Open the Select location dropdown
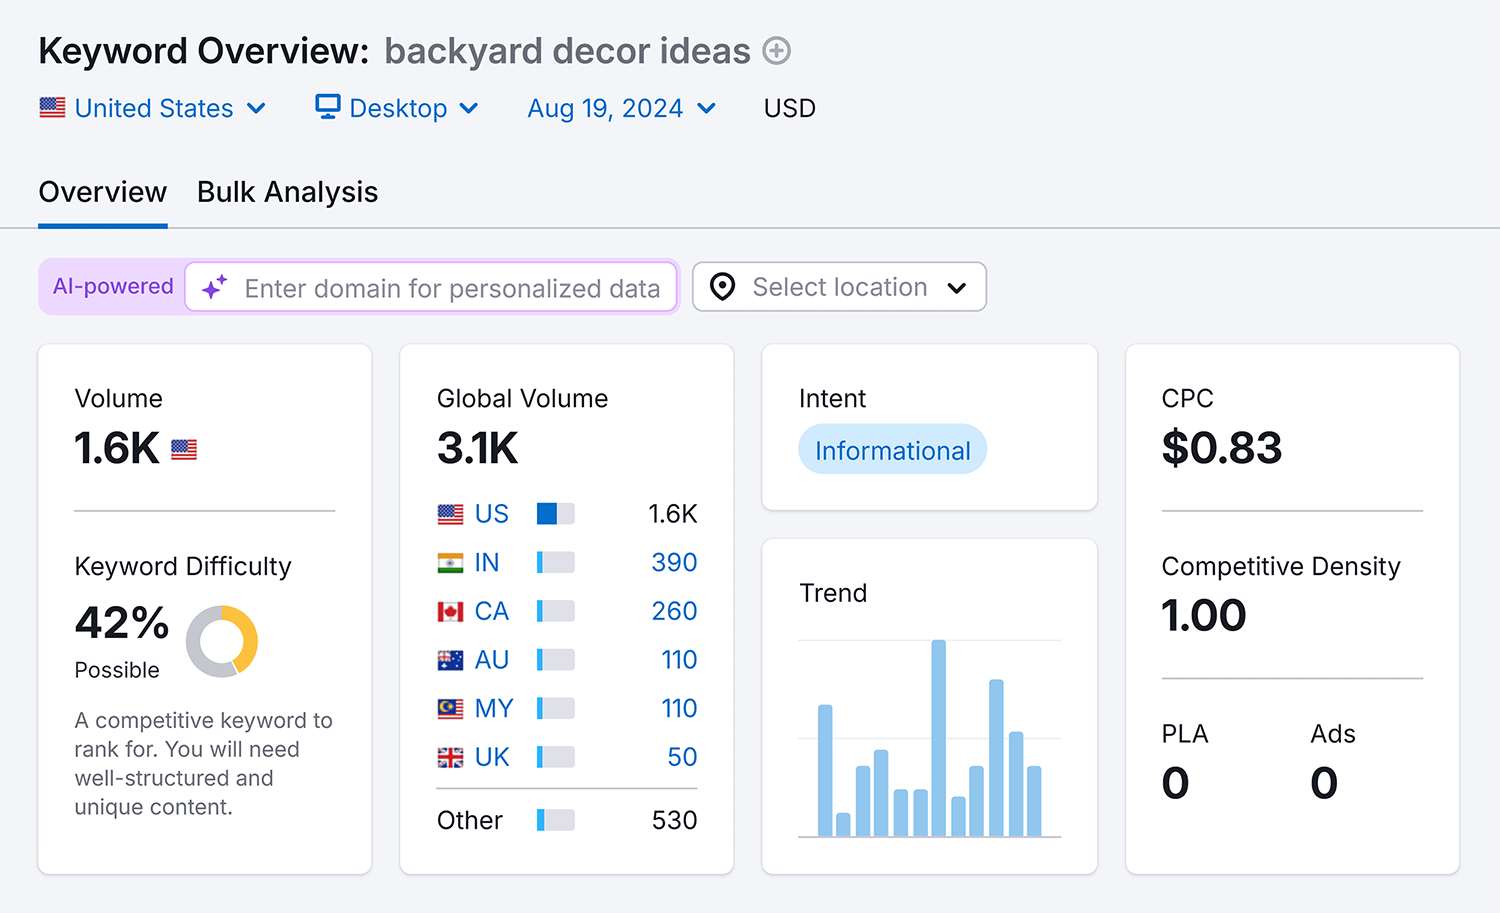 point(839,287)
